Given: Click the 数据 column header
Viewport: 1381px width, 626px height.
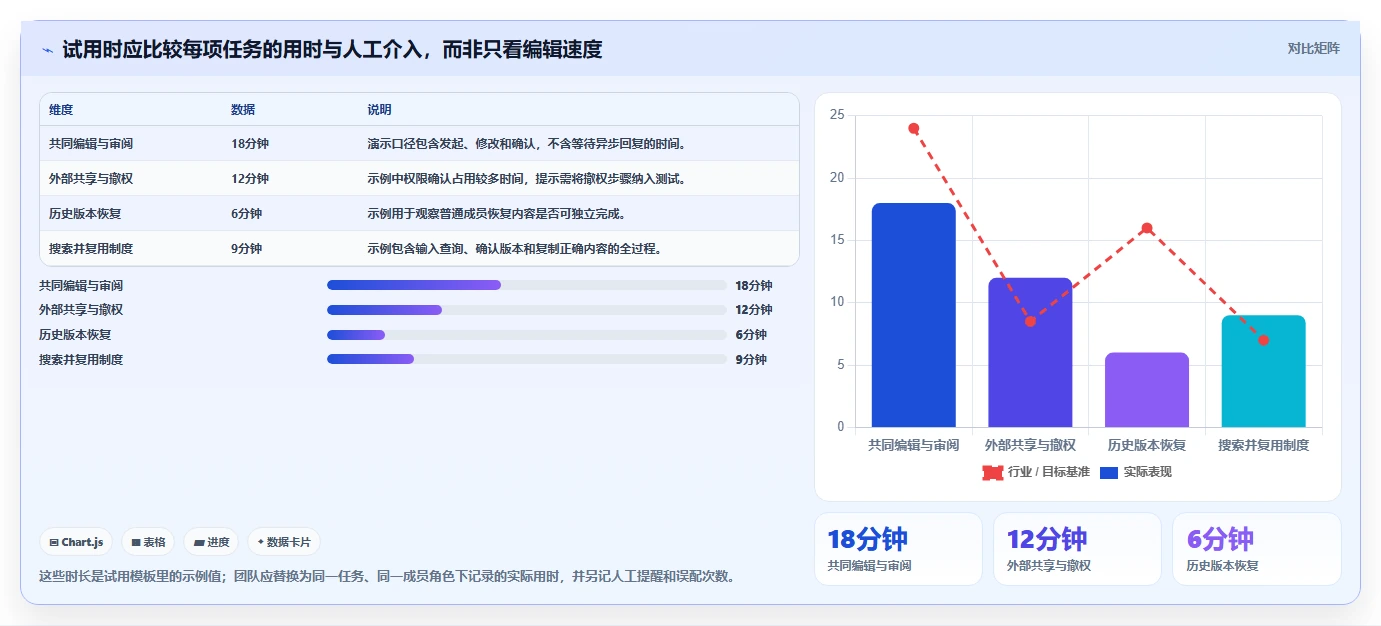Looking at the screenshot, I should click(x=243, y=110).
